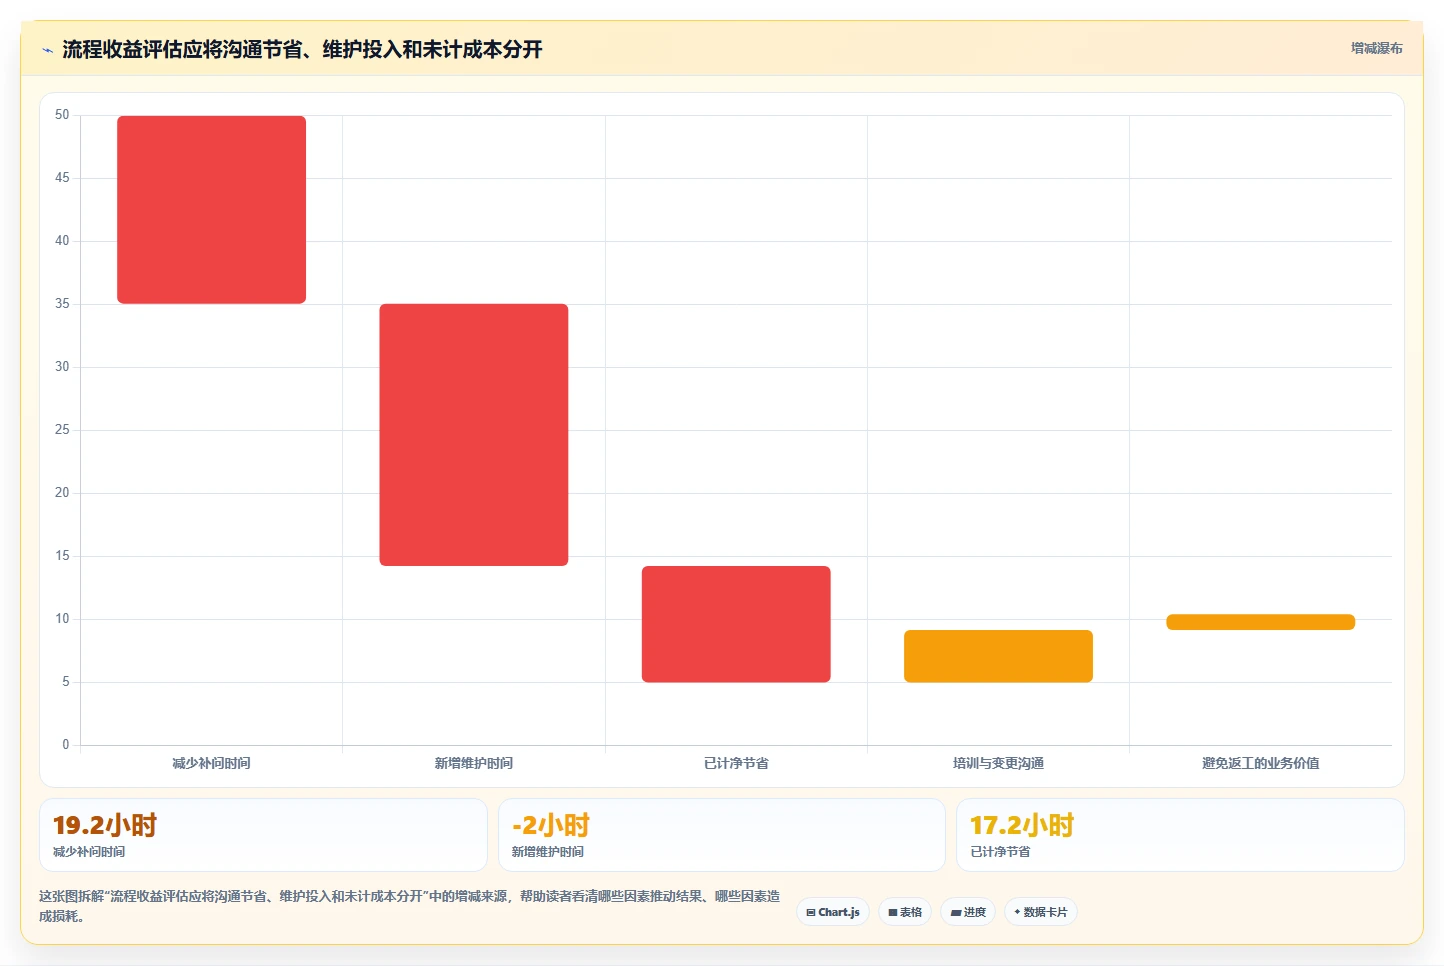Image resolution: width=1444 pixels, height=966 pixels.
Task: Click the 数据卡片 tag chip
Action: (1040, 912)
